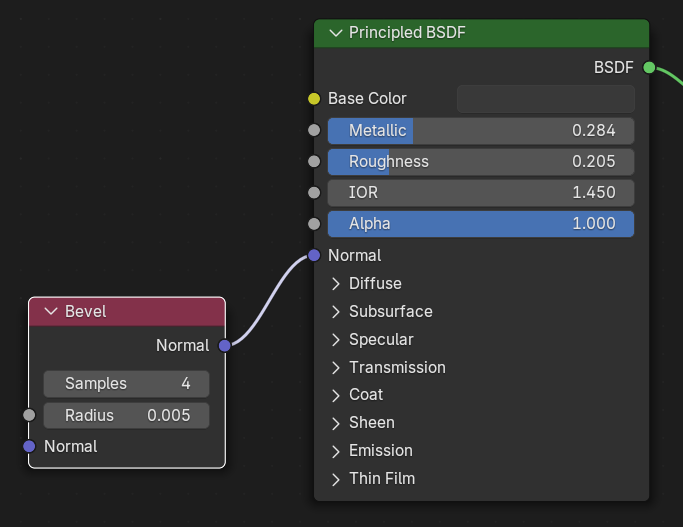Collapse the Bevel node
The width and height of the screenshot is (683, 527).
tap(51, 311)
